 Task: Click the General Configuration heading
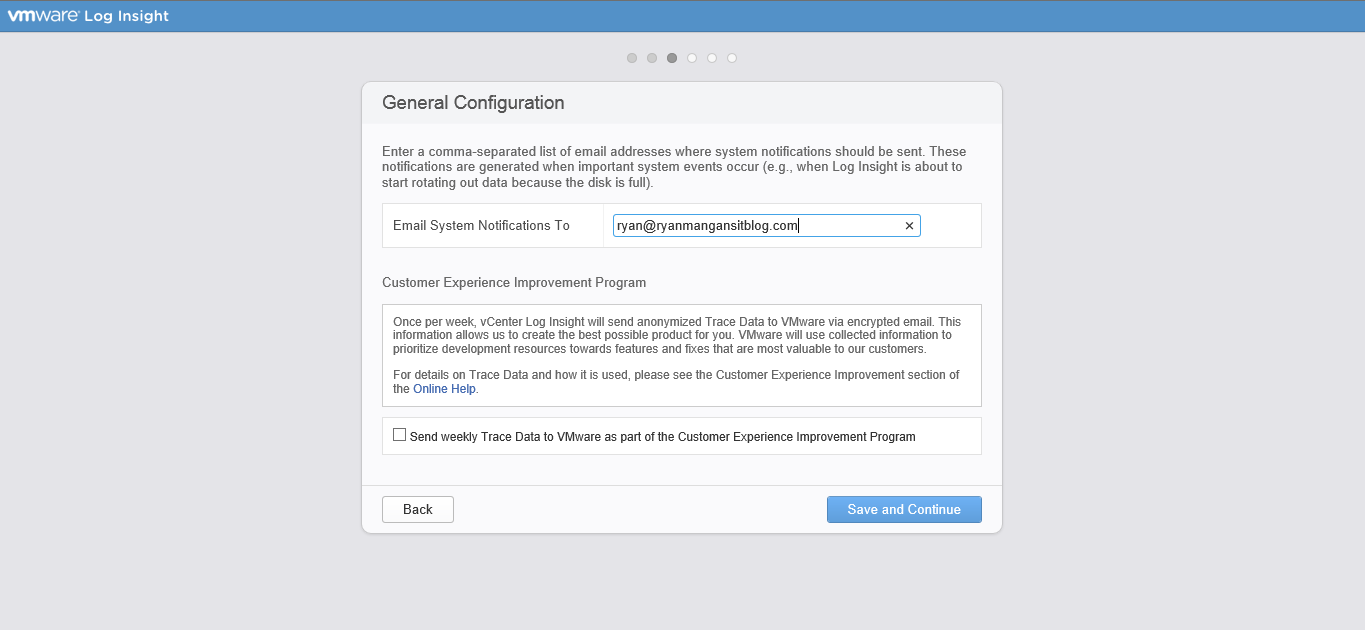click(473, 103)
